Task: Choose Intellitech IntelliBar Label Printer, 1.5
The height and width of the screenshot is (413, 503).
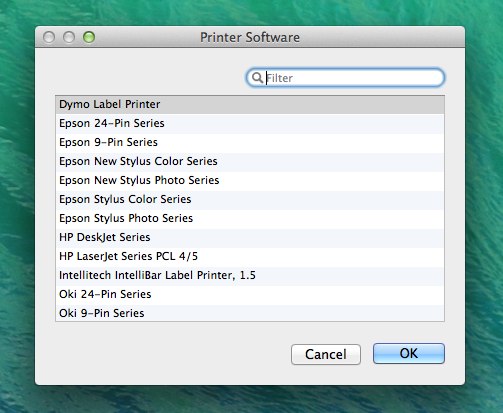Action: click(x=250, y=276)
